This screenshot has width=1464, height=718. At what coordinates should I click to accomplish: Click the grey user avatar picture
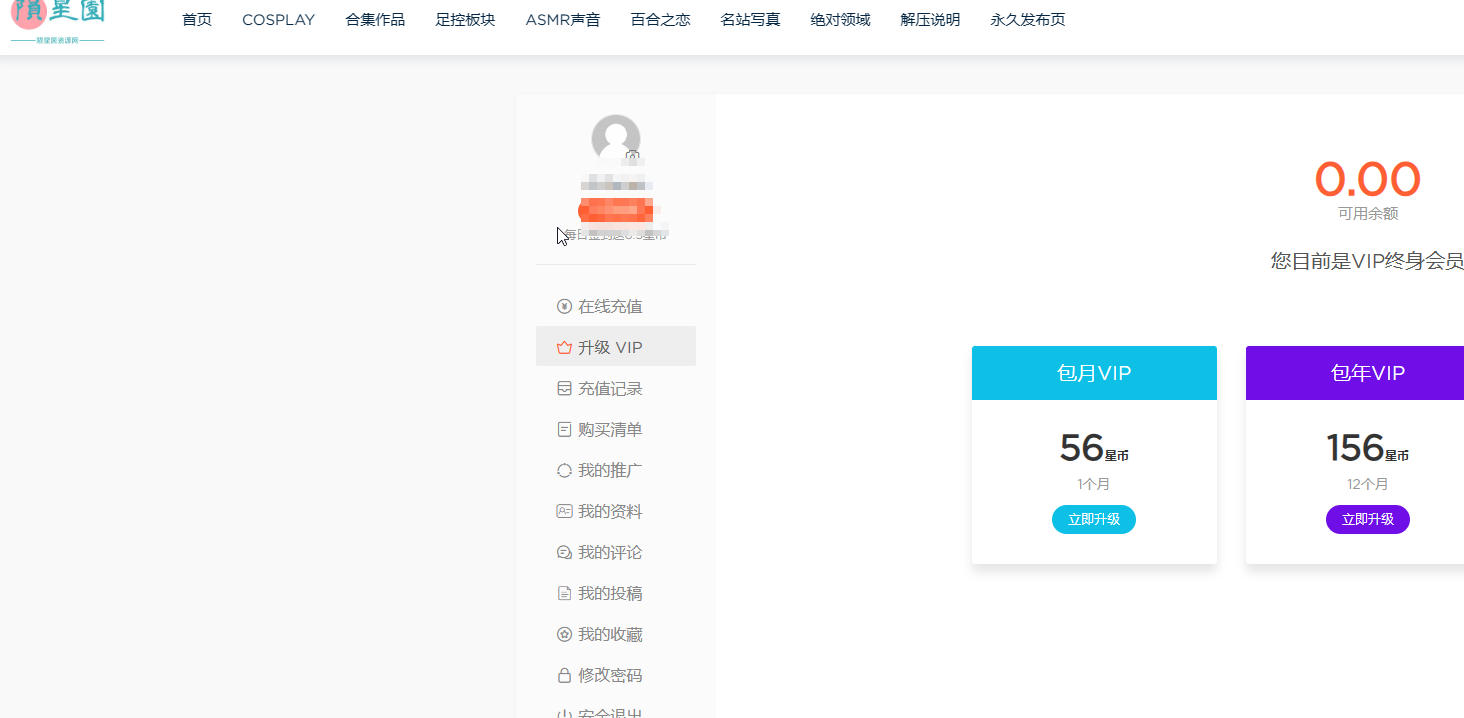(x=616, y=139)
